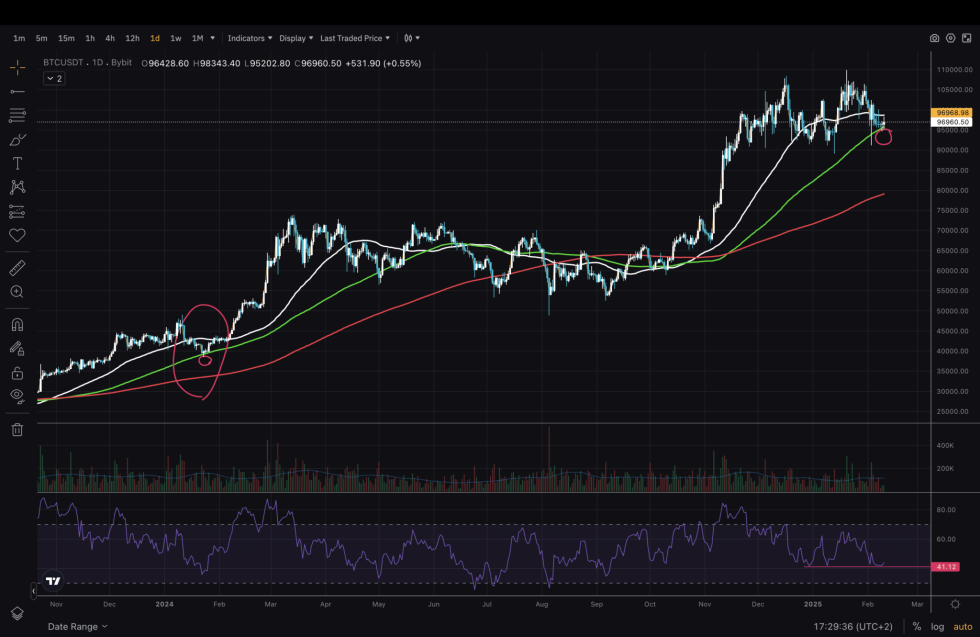Switch to the 1w timeframe

tap(176, 38)
